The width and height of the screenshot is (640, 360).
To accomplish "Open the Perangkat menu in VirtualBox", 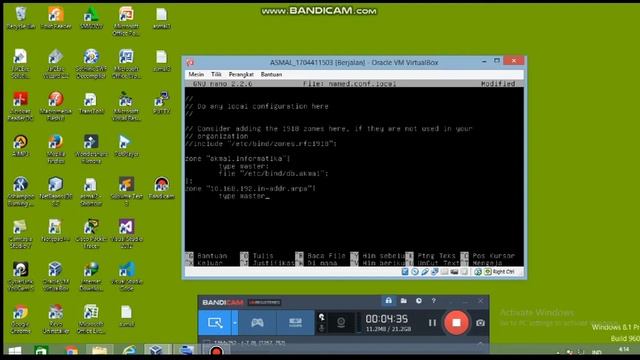I will [x=241, y=74].
